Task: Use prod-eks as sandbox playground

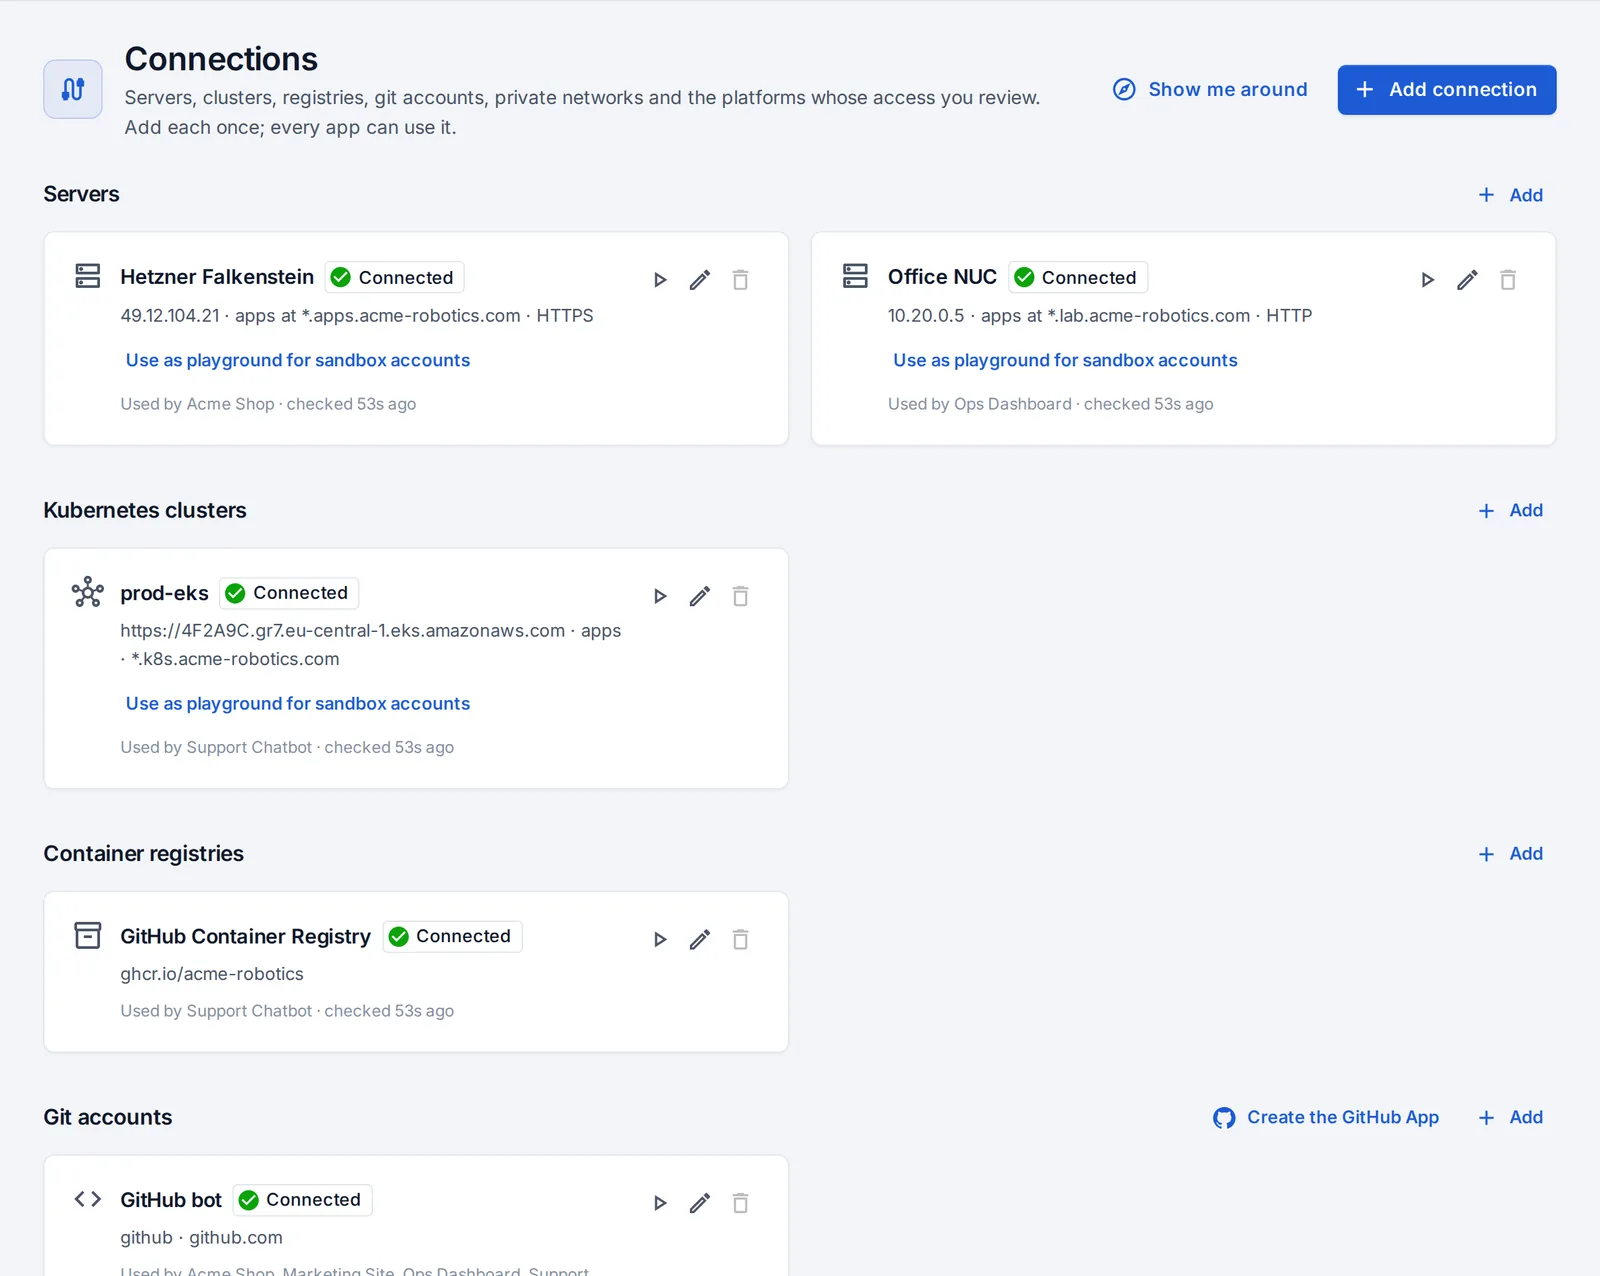Action: (298, 704)
